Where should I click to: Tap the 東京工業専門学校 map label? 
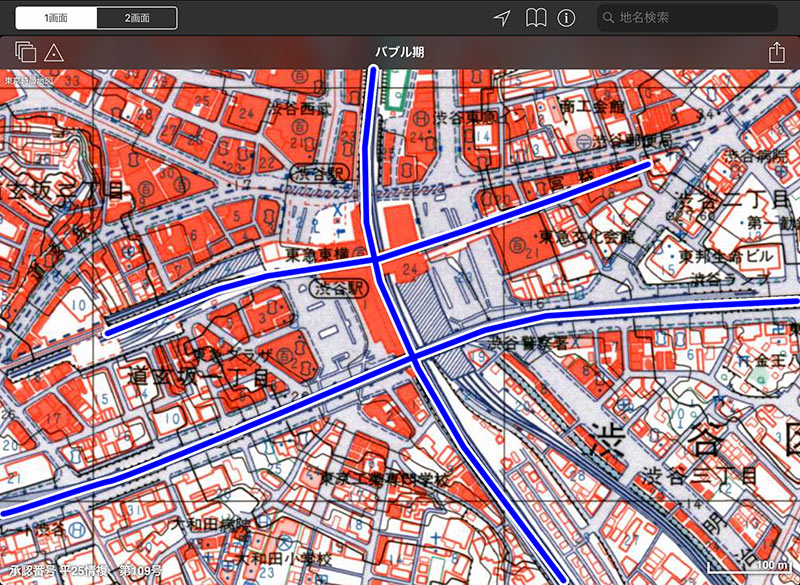click(386, 479)
